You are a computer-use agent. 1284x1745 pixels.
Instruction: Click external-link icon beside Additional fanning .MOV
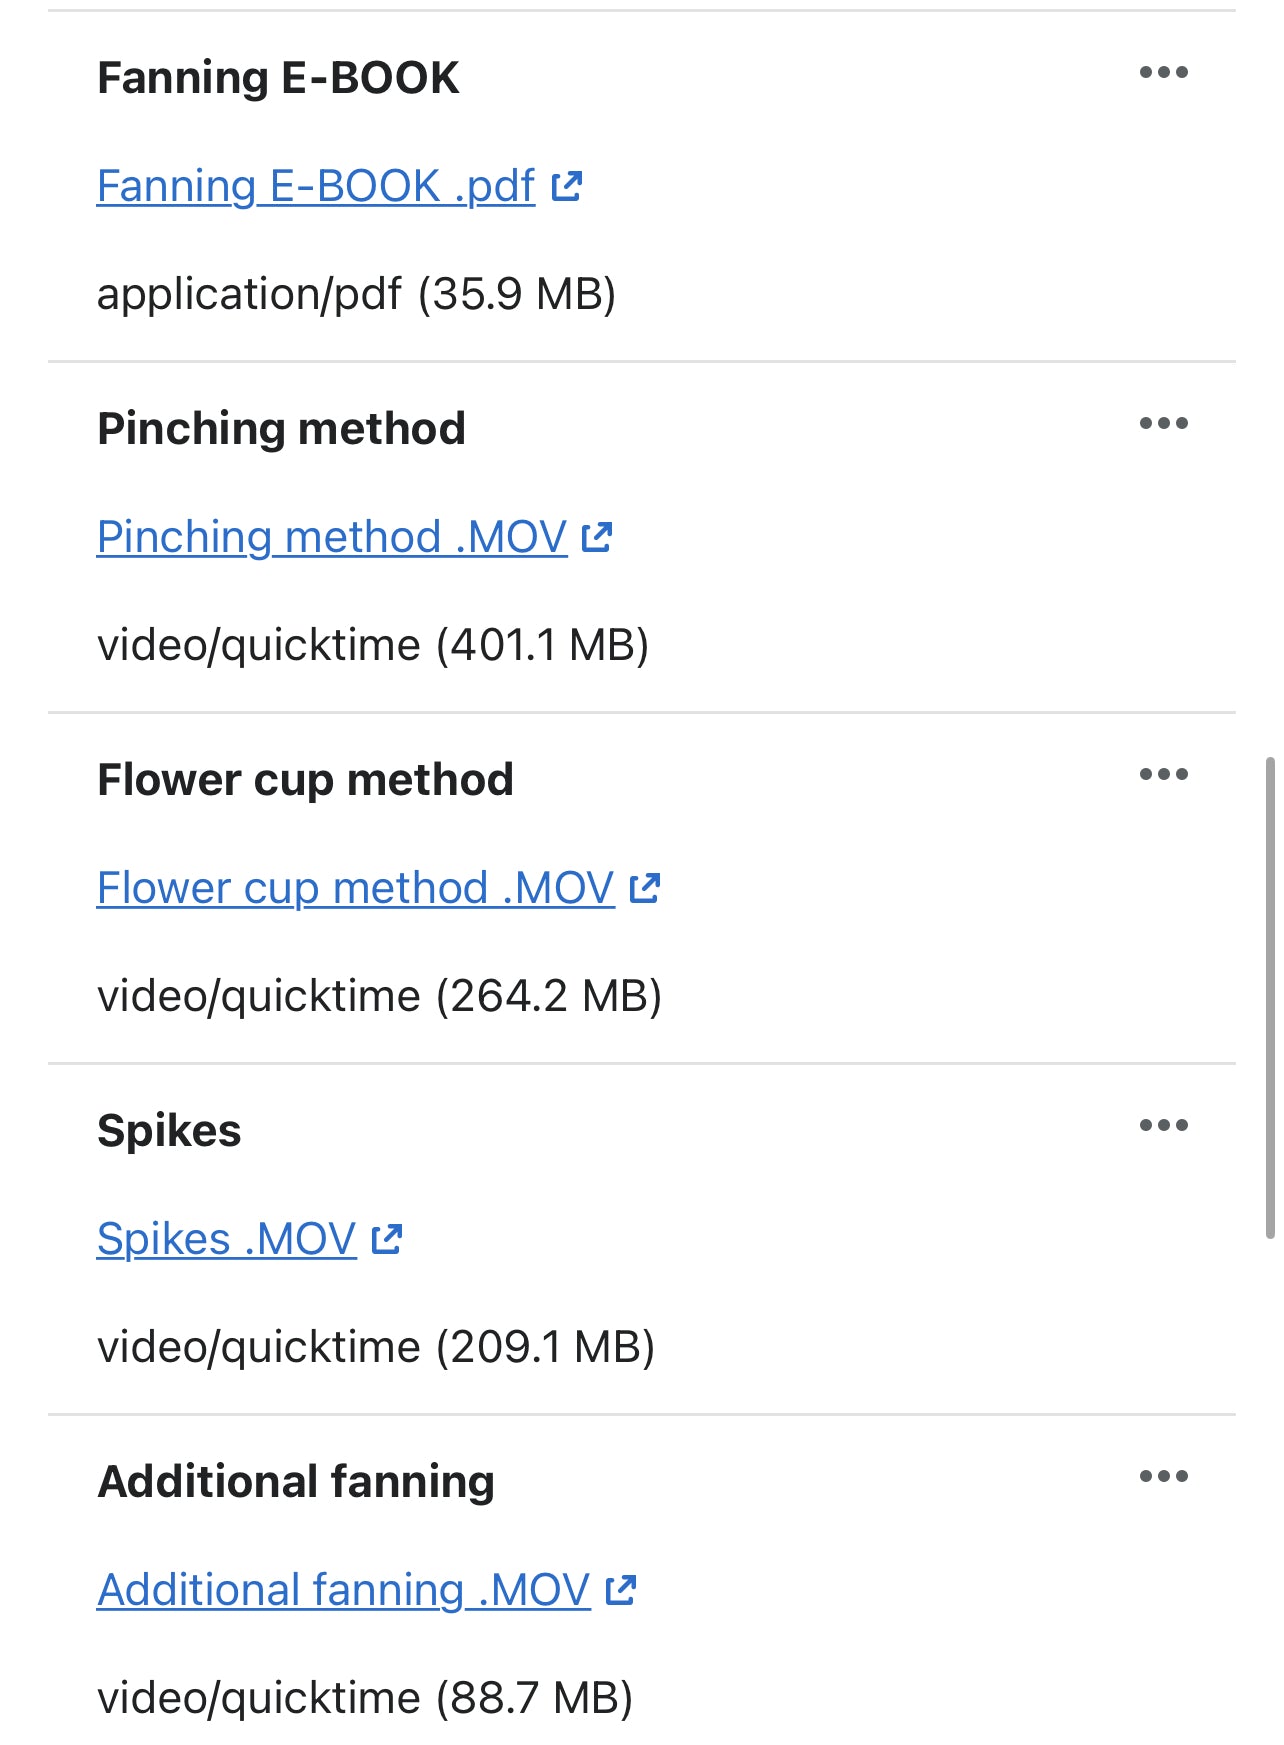pos(621,1590)
